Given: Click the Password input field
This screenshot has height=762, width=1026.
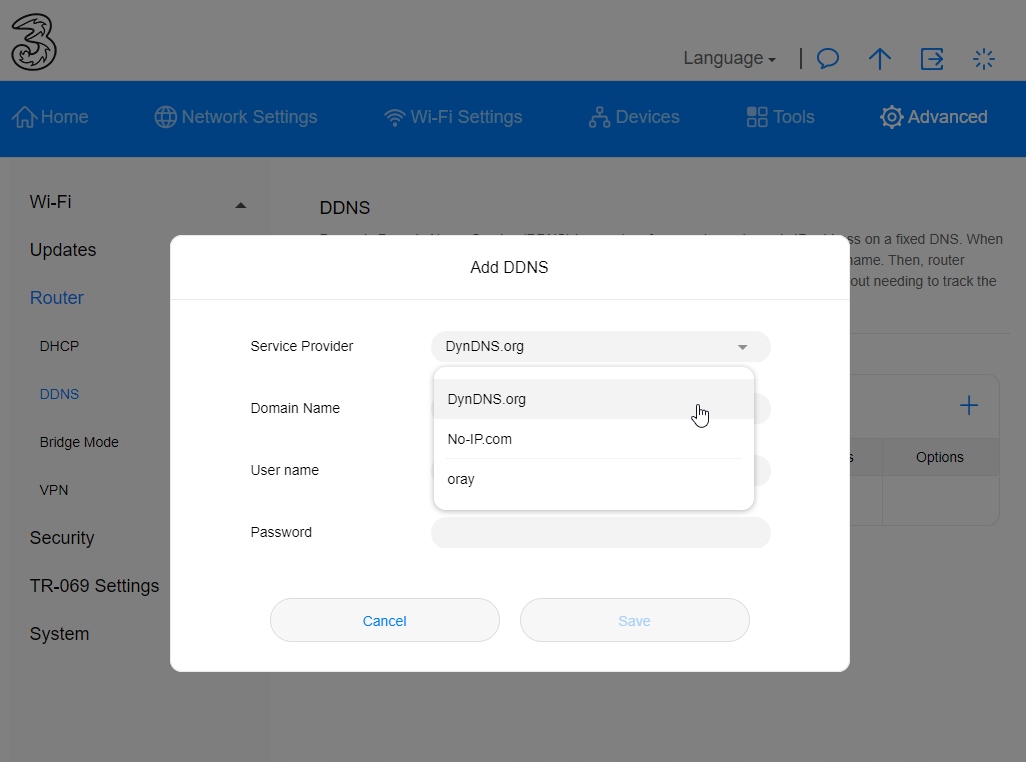Looking at the screenshot, I should tap(601, 532).
